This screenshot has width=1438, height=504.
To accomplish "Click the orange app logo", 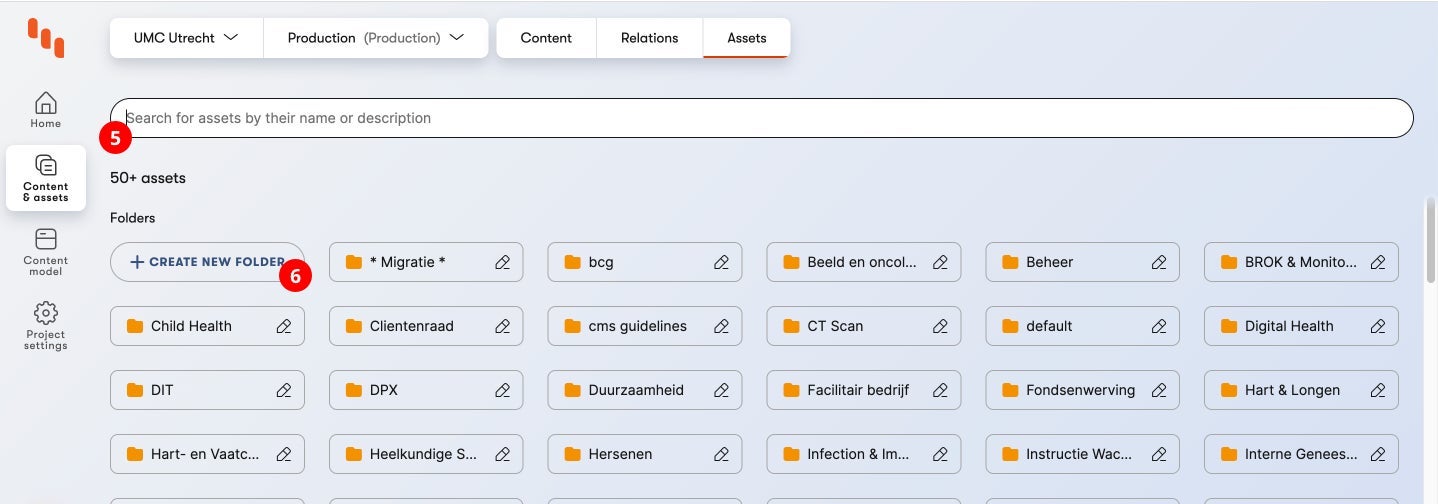I will (46, 38).
